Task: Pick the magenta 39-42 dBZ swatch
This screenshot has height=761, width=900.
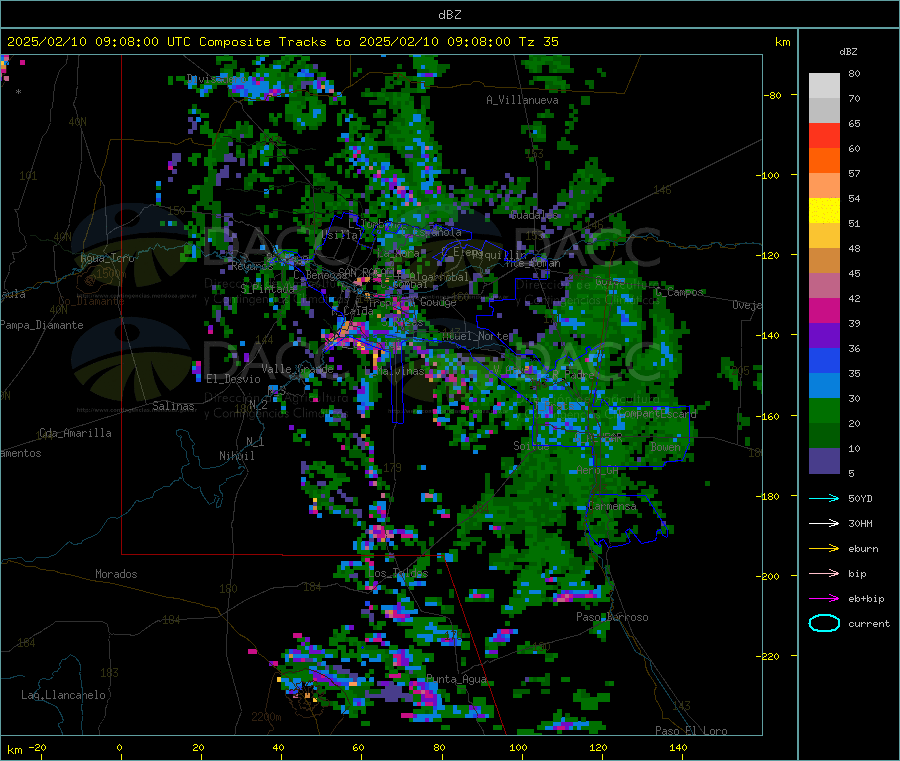Action: pyautogui.click(x=824, y=310)
